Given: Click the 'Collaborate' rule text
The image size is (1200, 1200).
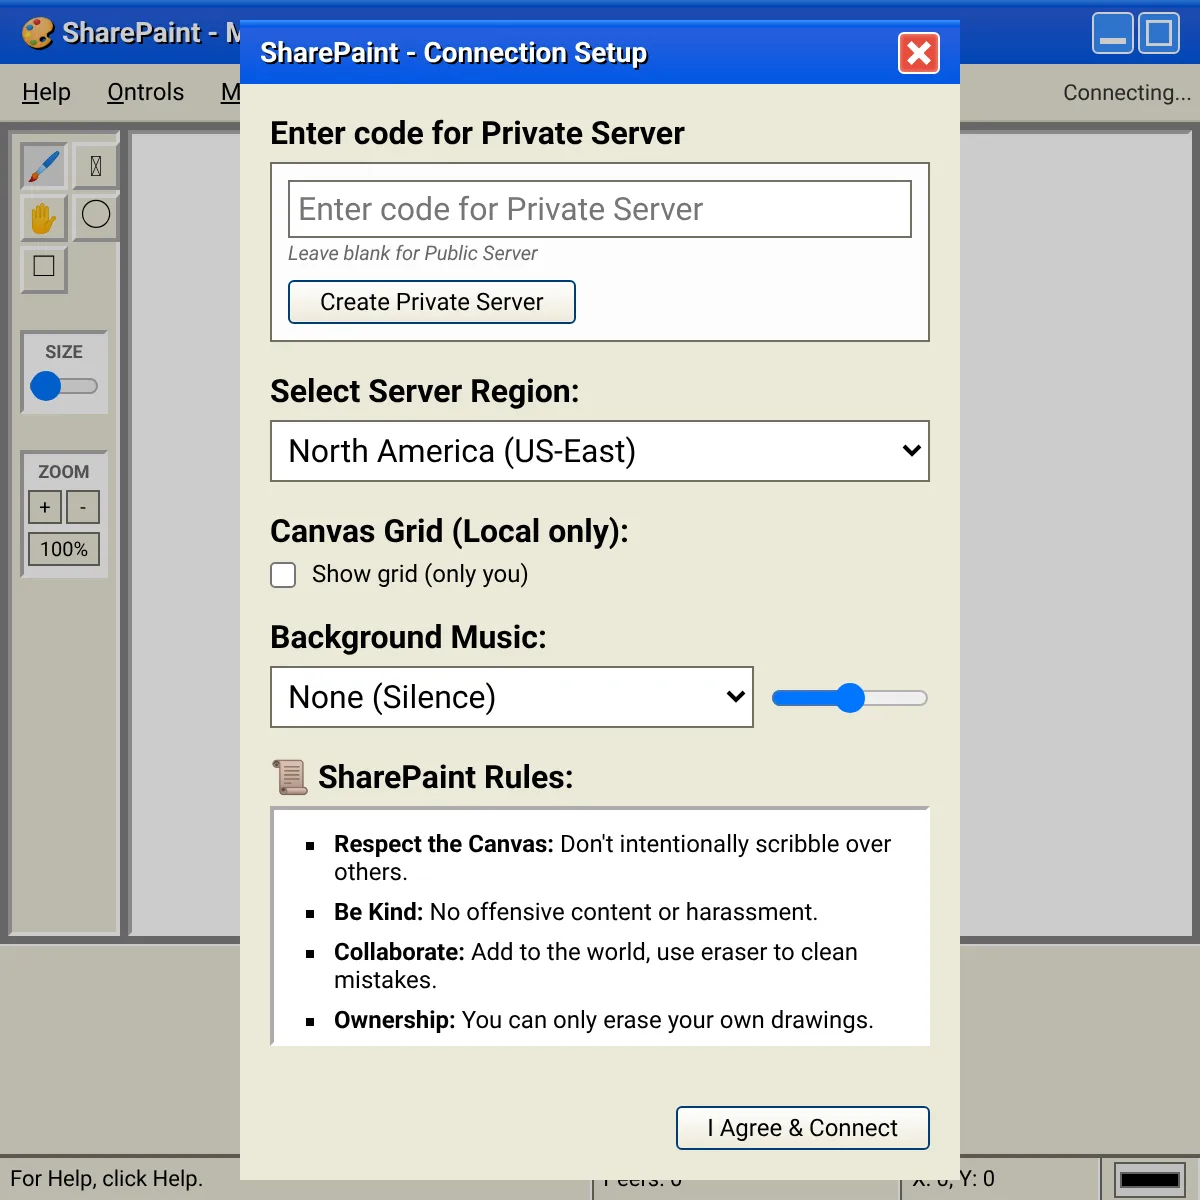Looking at the screenshot, I should coord(596,966).
